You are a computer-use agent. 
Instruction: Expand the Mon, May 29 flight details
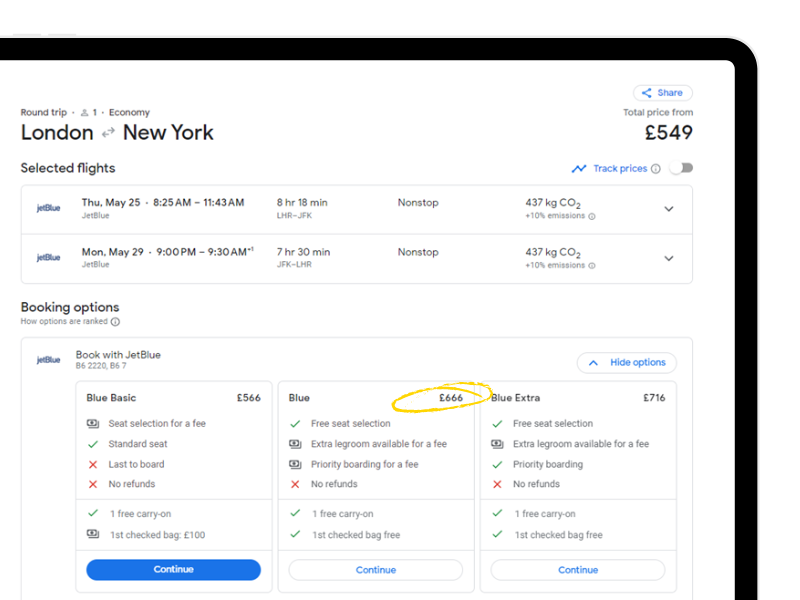coord(669,258)
